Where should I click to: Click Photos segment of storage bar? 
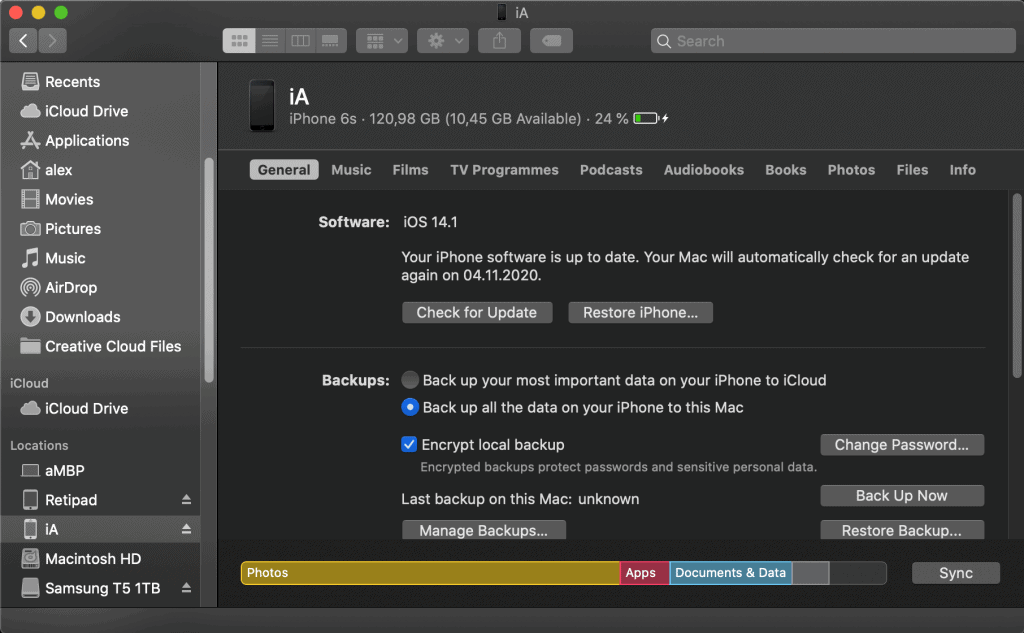coord(430,573)
